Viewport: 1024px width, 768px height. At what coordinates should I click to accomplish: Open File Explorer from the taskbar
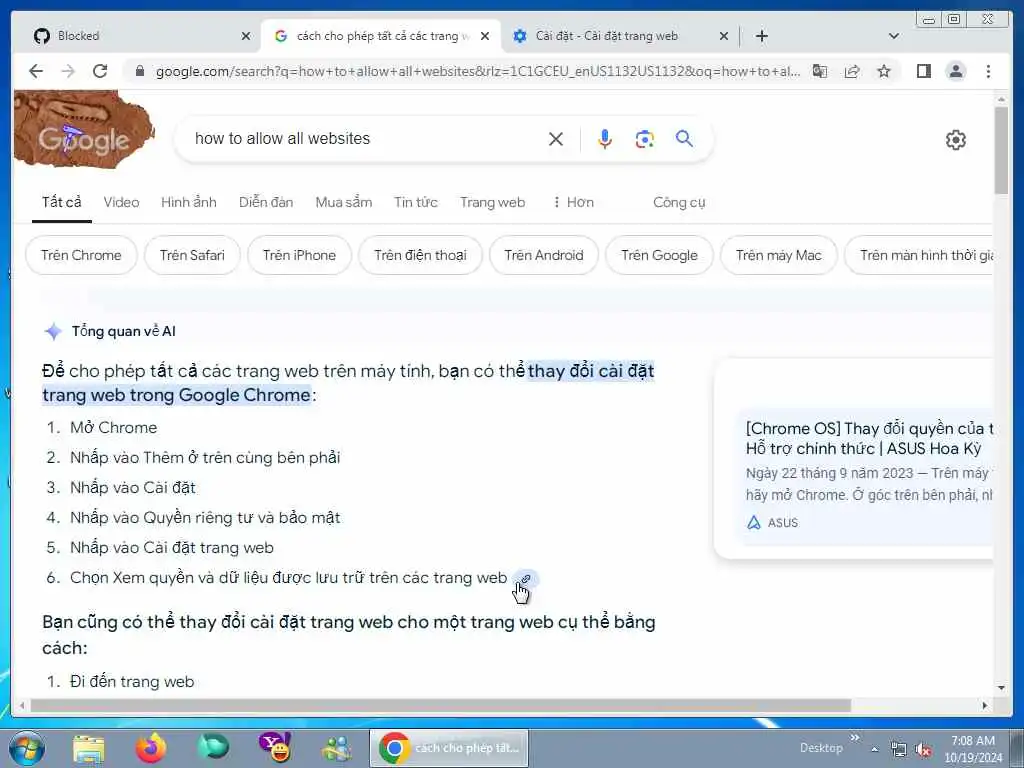(x=89, y=749)
